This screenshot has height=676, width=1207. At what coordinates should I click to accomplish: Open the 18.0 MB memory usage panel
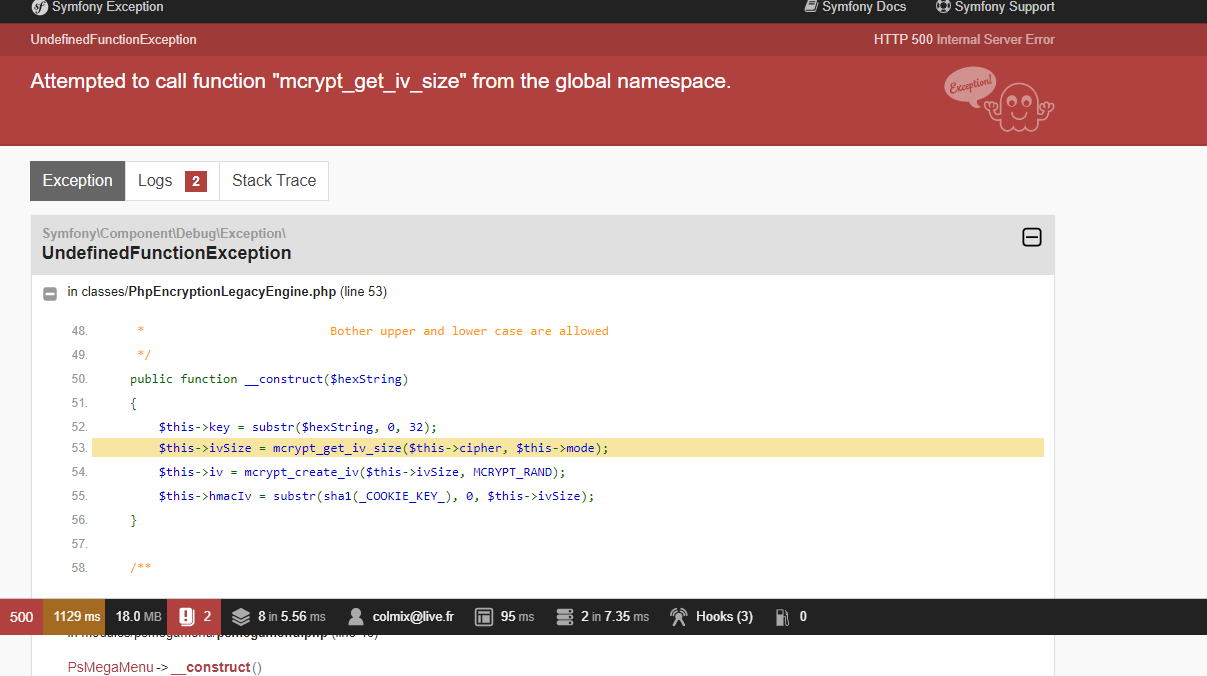pos(138,617)
